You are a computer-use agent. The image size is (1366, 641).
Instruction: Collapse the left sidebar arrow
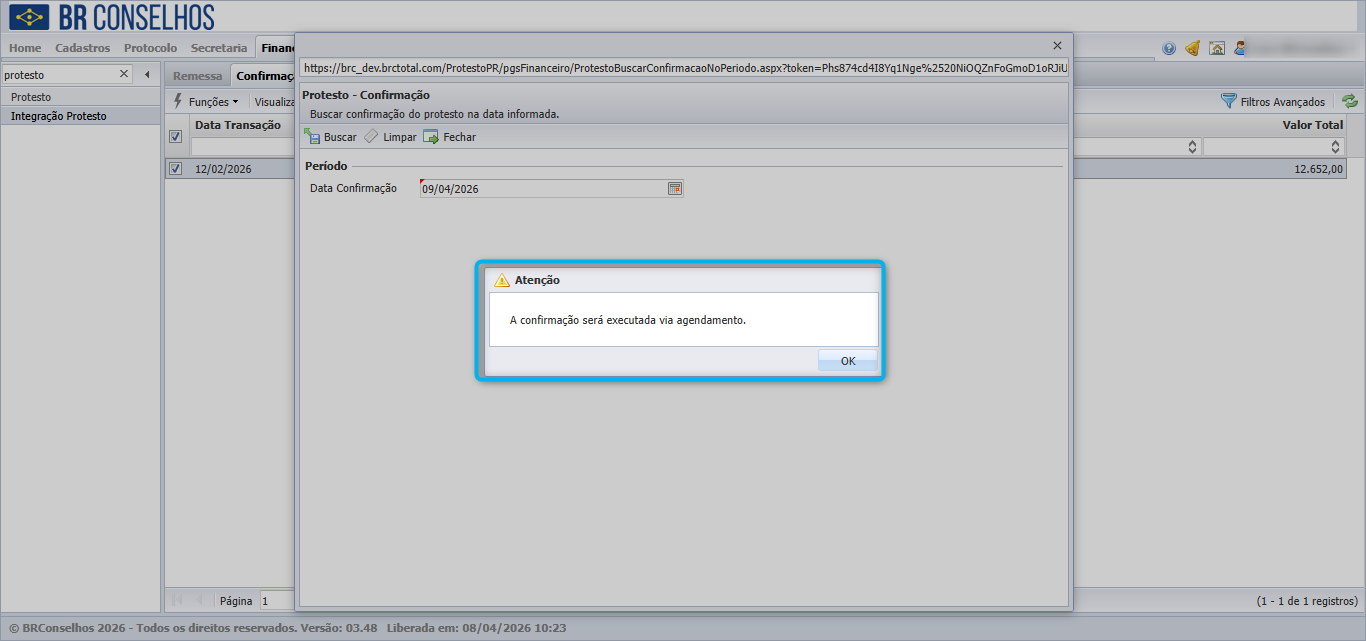147,74
